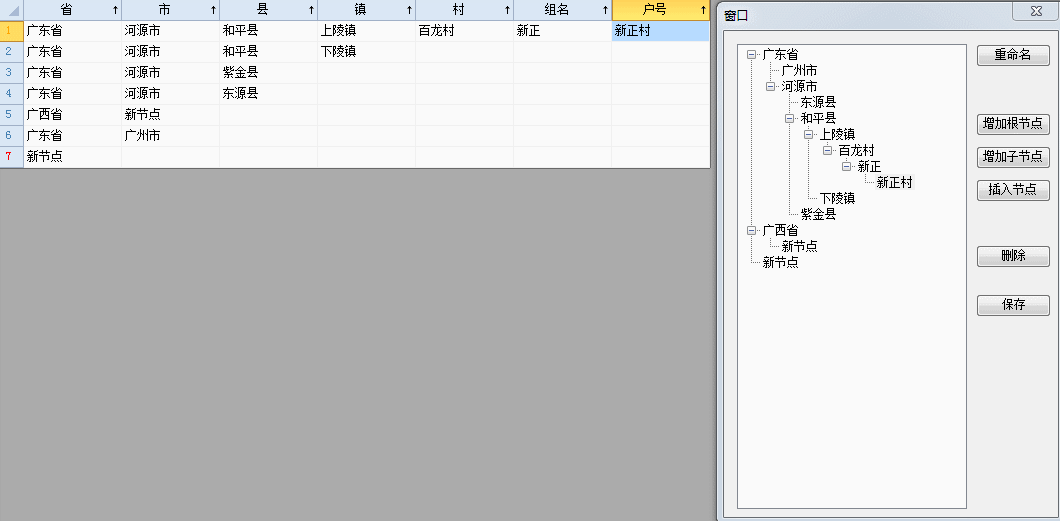Click the 重命名 button
Image resolution: width=1060 pixels, height=521 pixels.
1013,55
